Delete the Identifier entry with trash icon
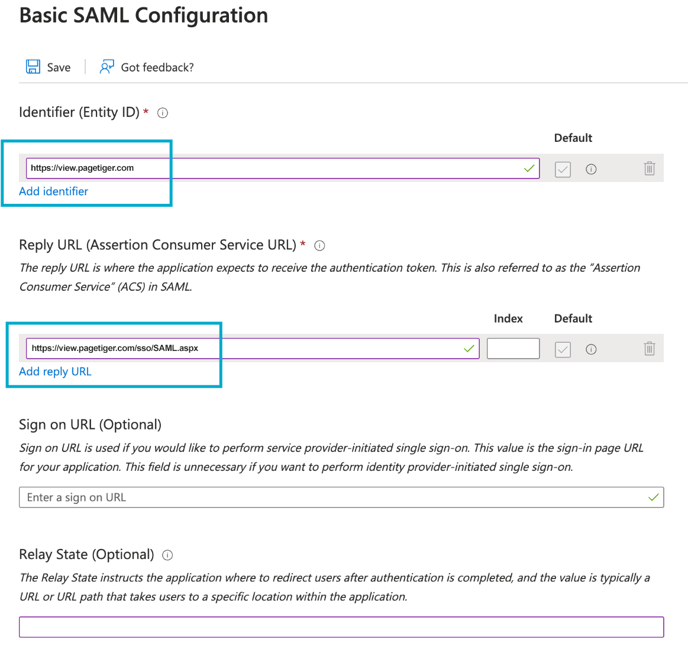The width and height of the screenshot is (688, 647). coord(649,169)
